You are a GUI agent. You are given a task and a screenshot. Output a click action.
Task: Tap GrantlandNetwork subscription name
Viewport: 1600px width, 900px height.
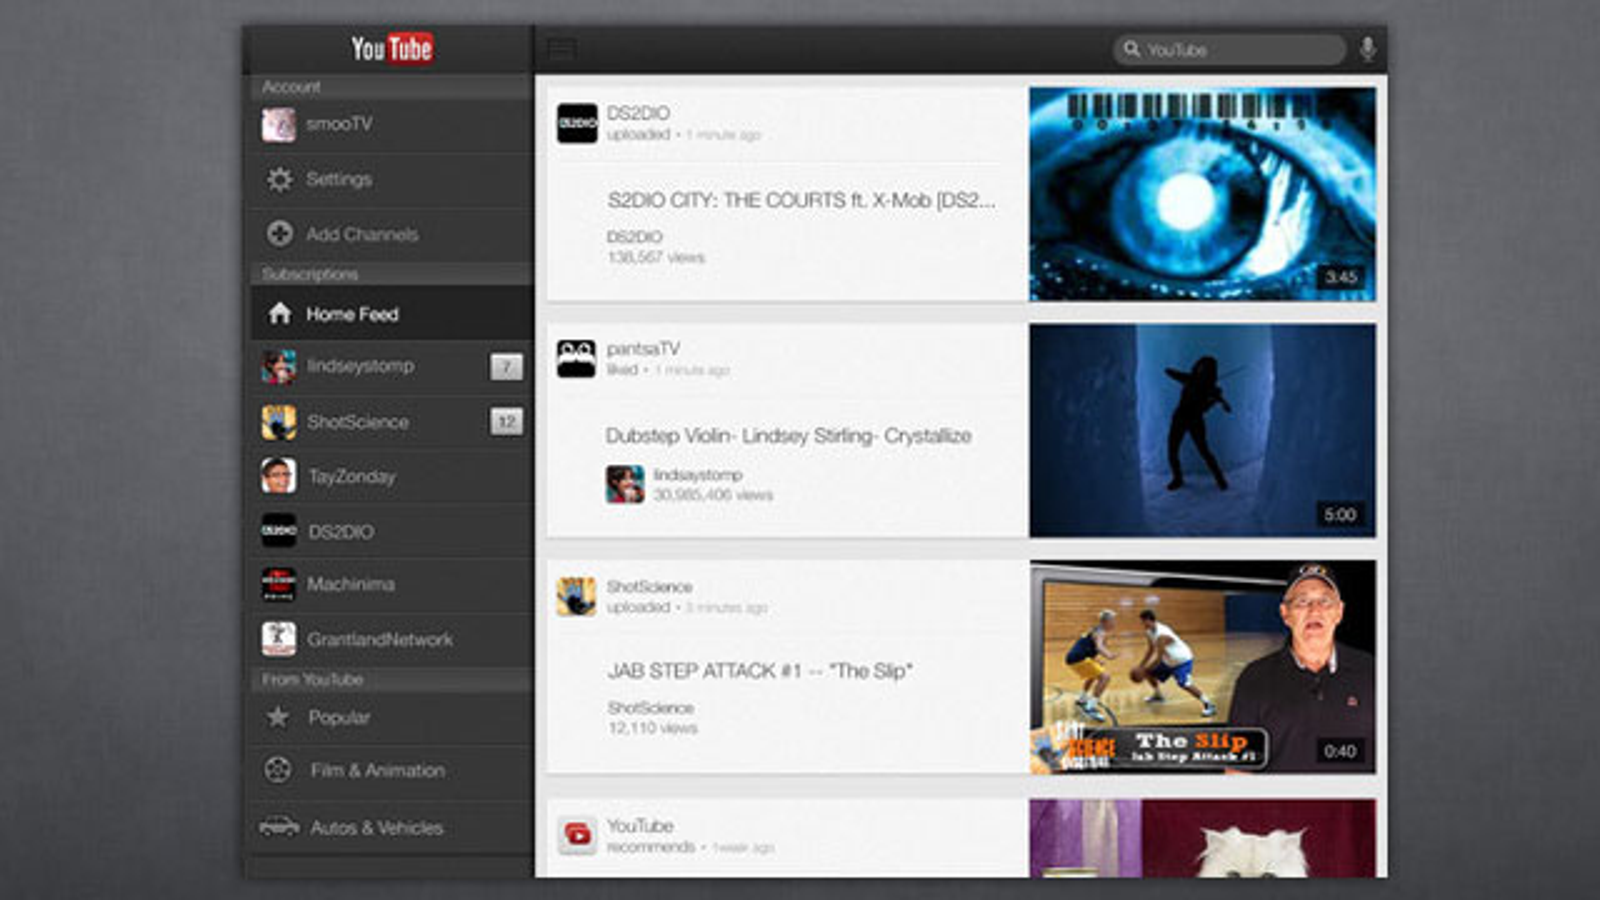(379, 639)
